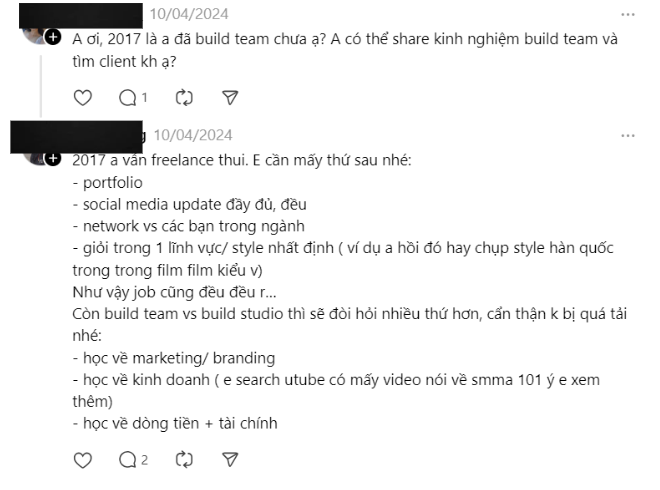This screenshot has height=490, width=660.
Task: Follow the first commenter using plus badge
Action: click(x=53, y=37)
